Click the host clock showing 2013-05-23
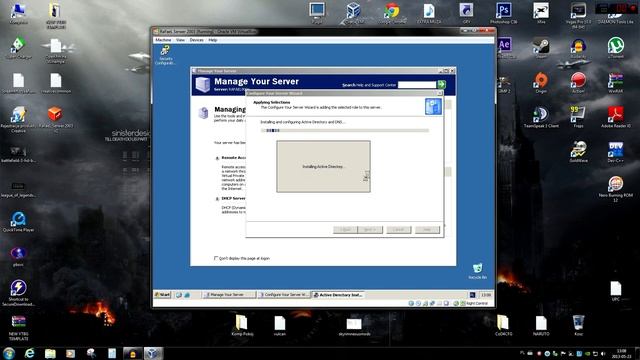Image resolution: width=640 pixels, height=360 pixels. (621, 353)
